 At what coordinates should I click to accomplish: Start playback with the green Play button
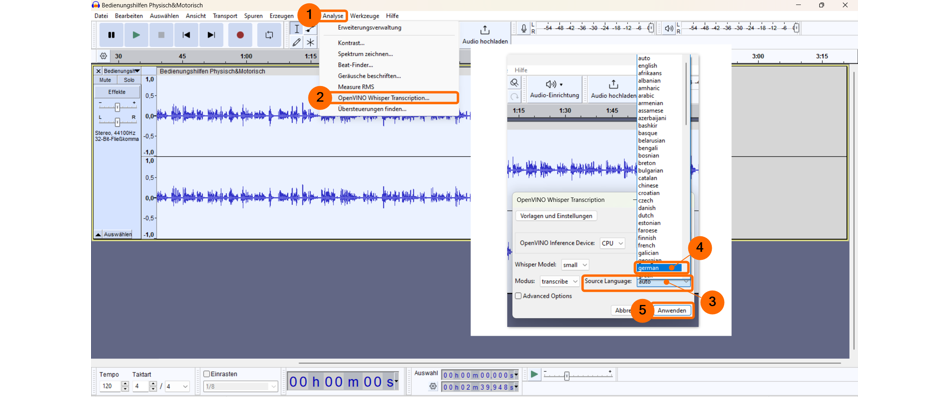tap(136, 35)
